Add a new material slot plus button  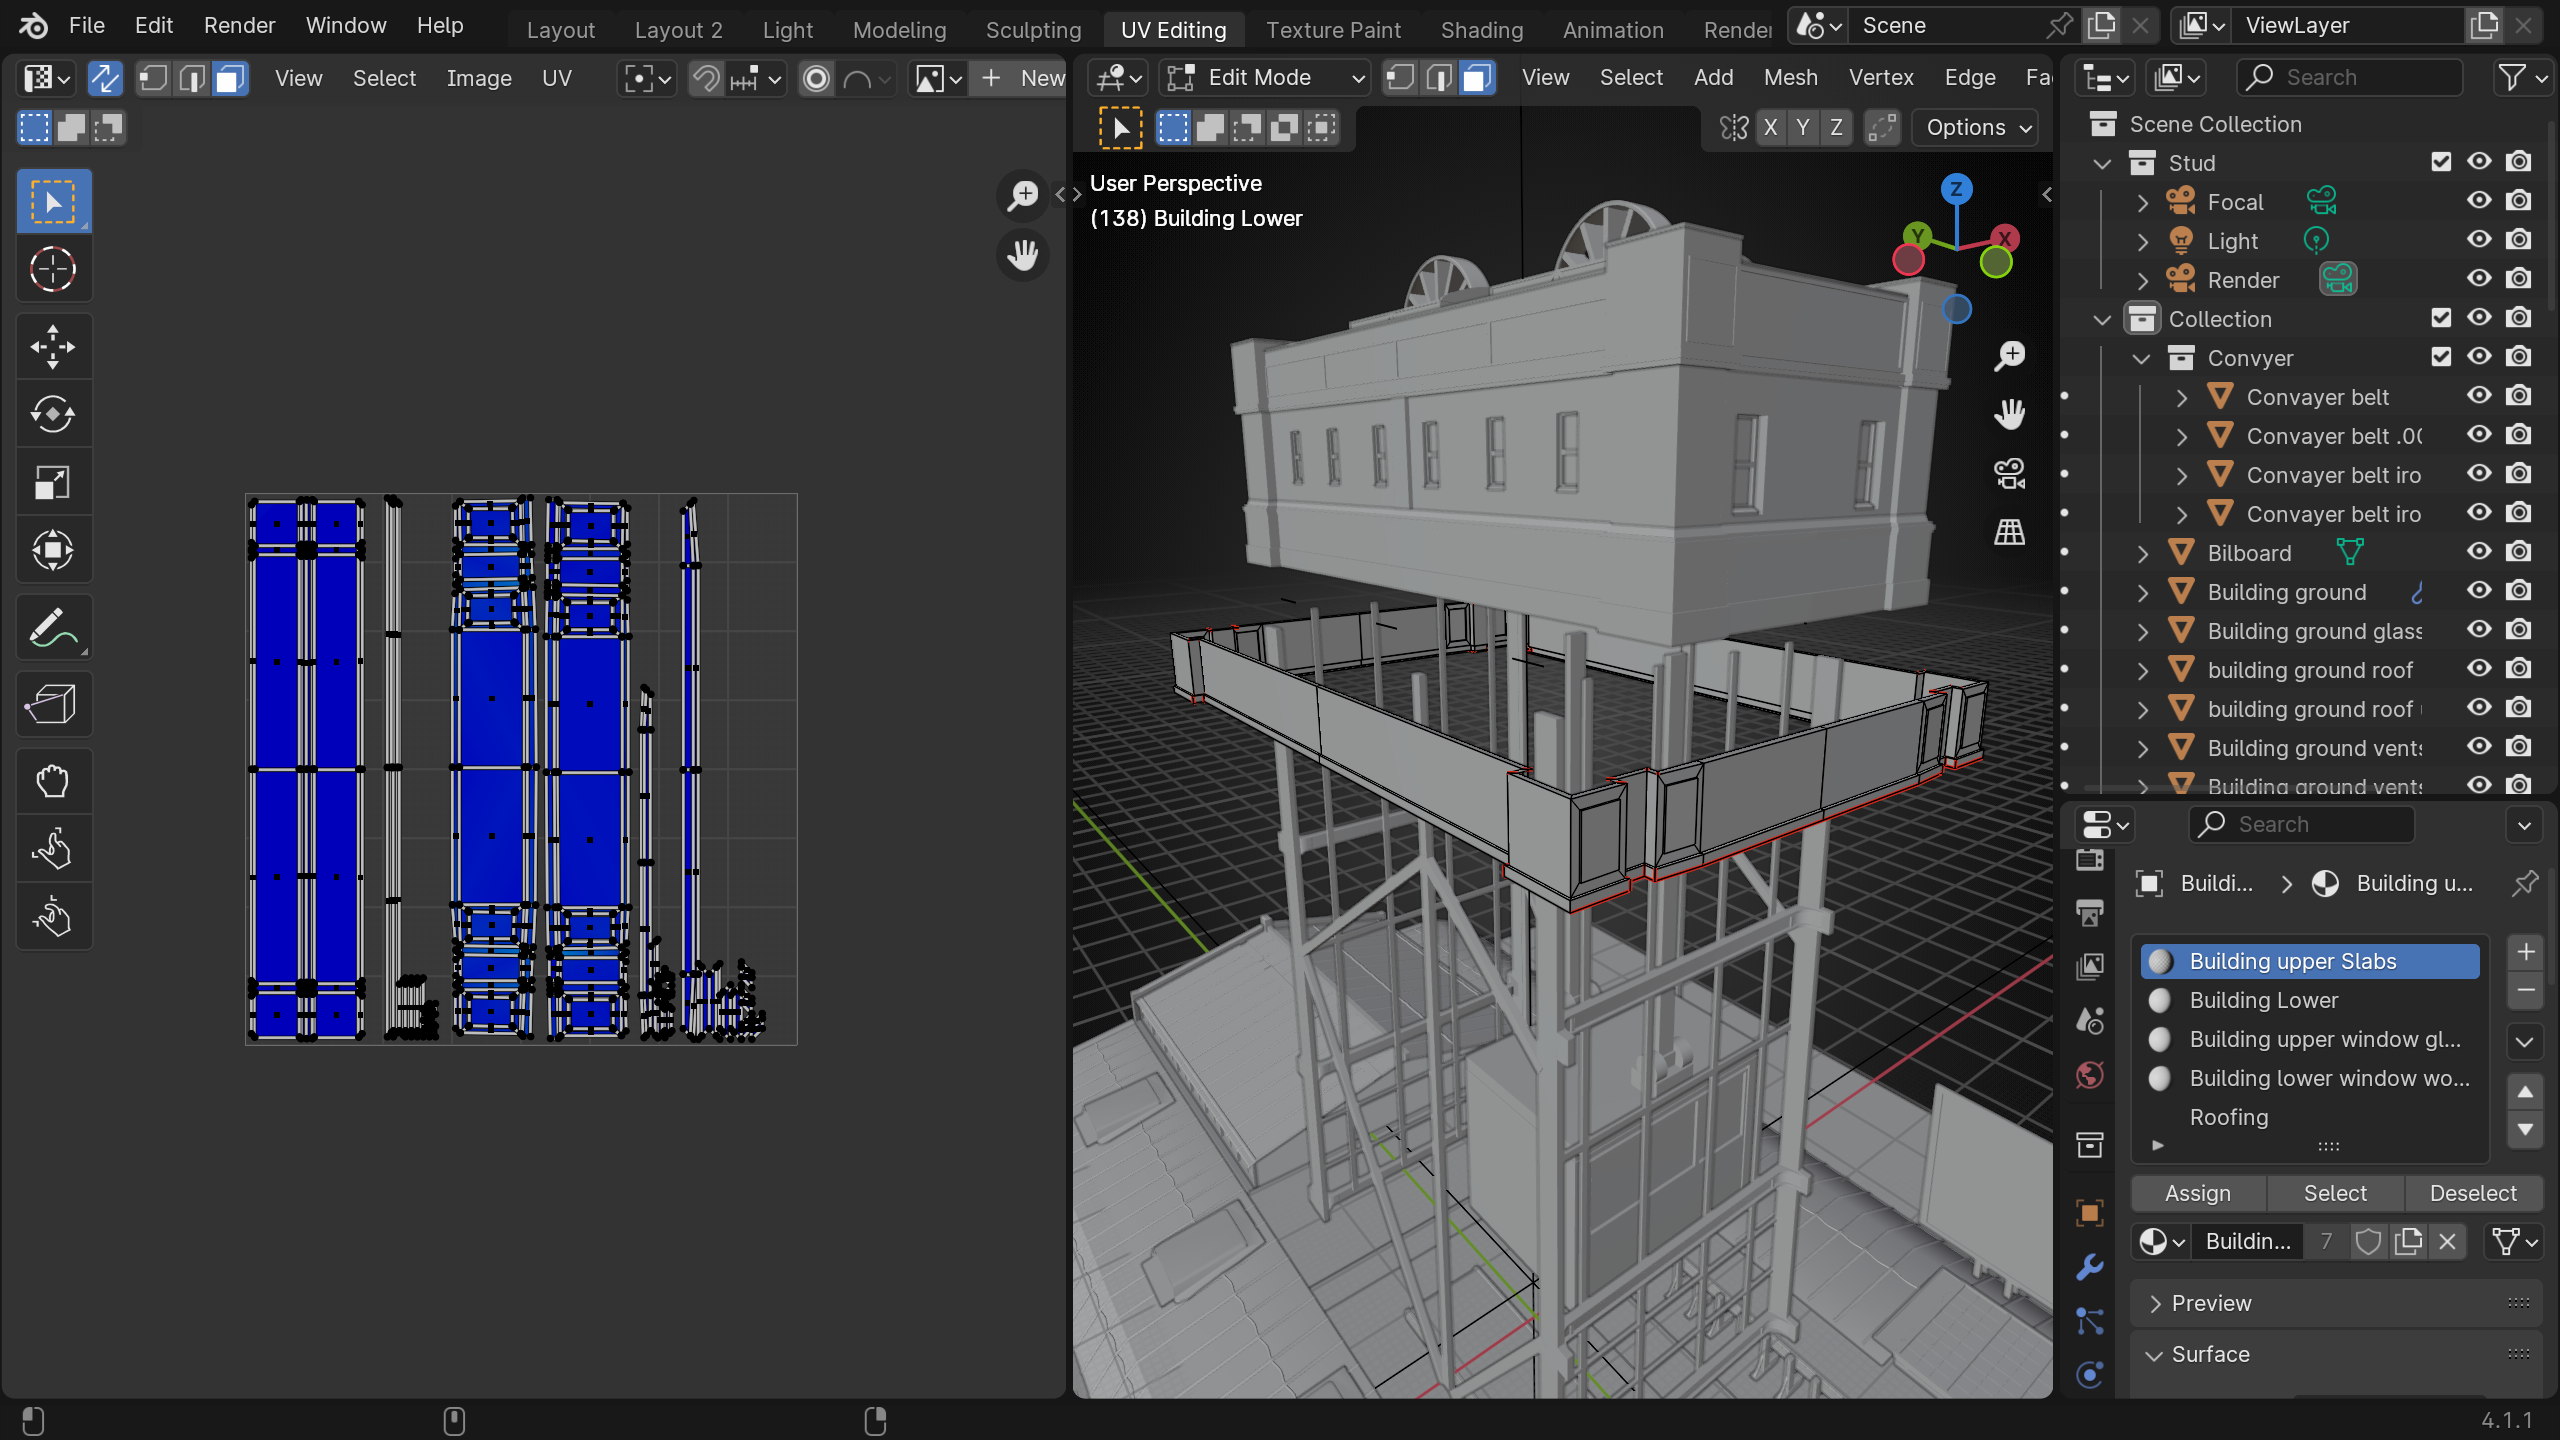pyautogui.click(x=2525, y=952)
